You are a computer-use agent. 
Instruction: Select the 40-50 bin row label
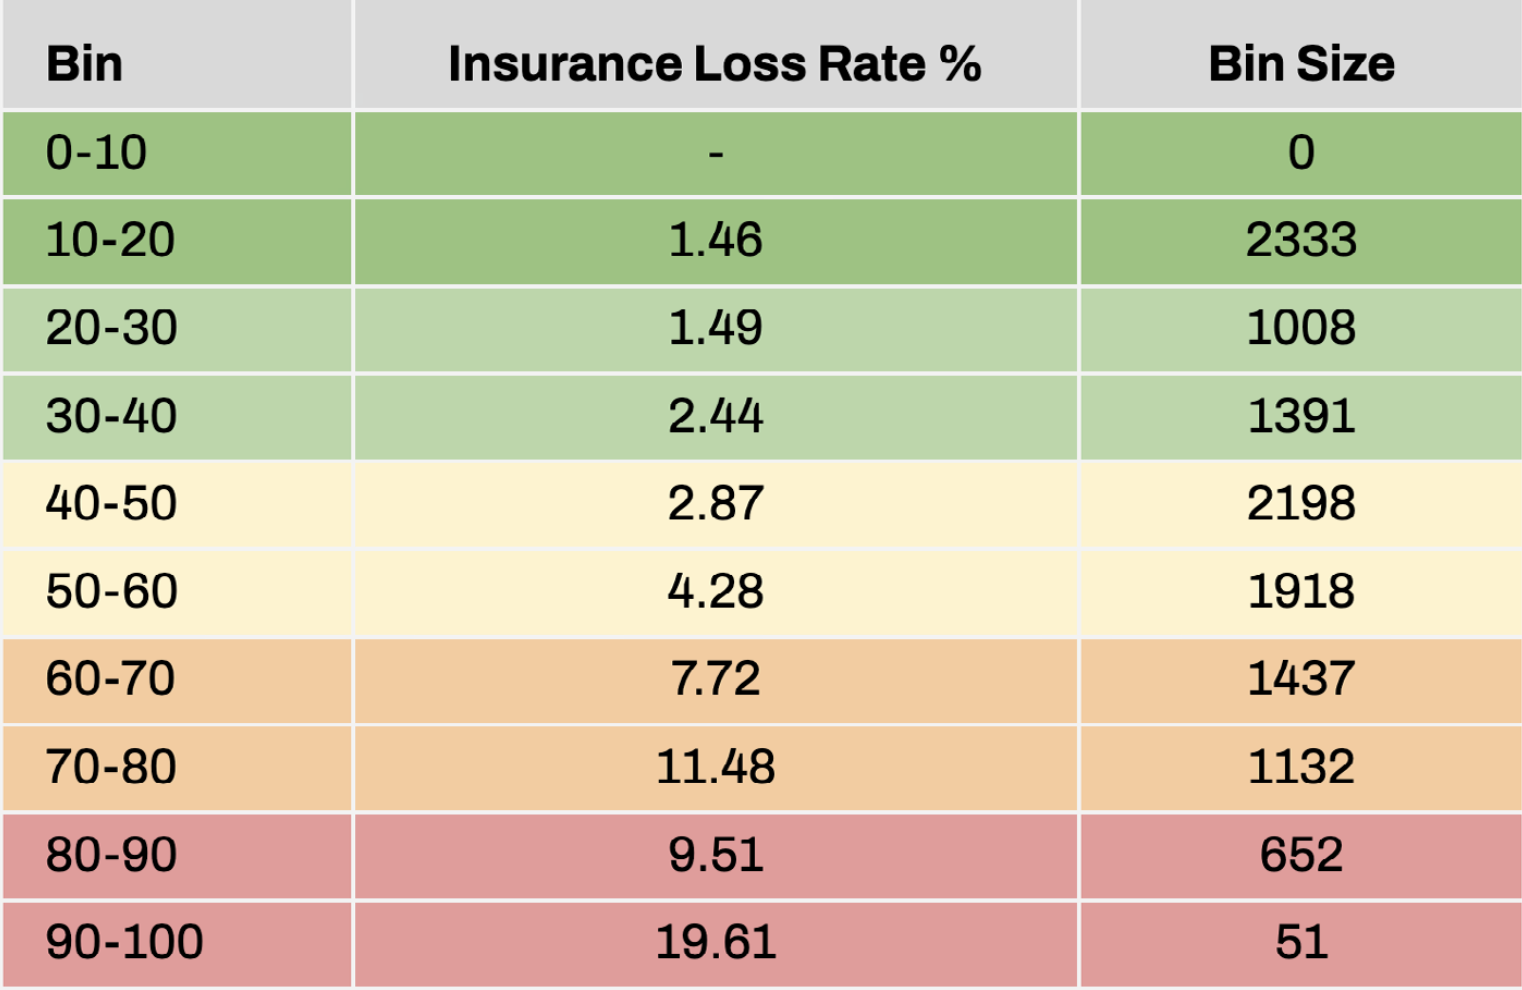111,503
